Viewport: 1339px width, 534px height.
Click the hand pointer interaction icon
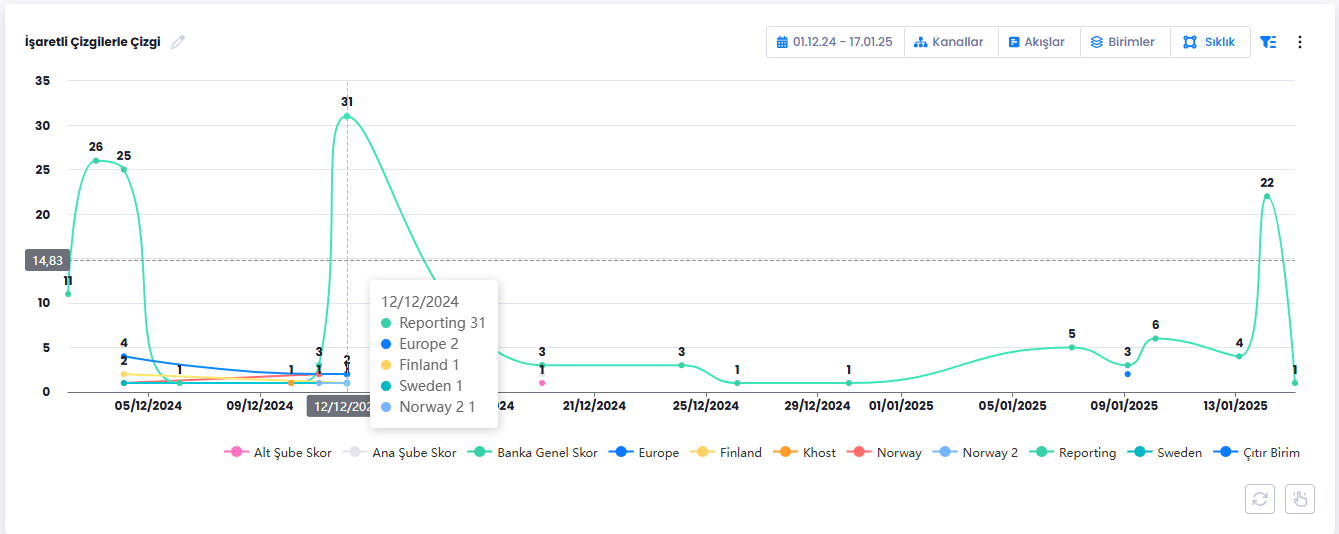1300,499
